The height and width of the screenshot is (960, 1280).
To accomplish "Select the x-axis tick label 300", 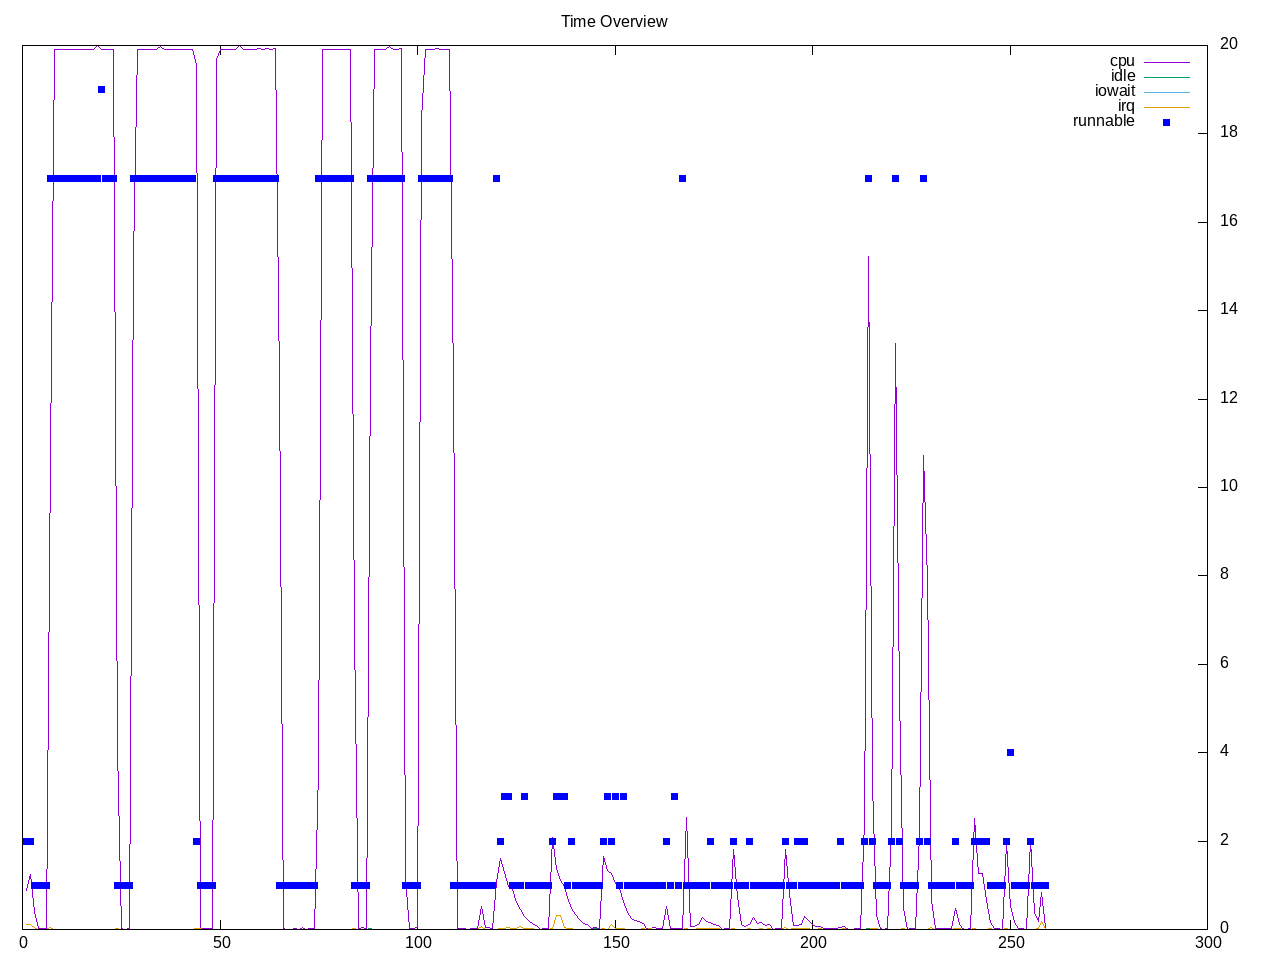I will (1207, 943).
